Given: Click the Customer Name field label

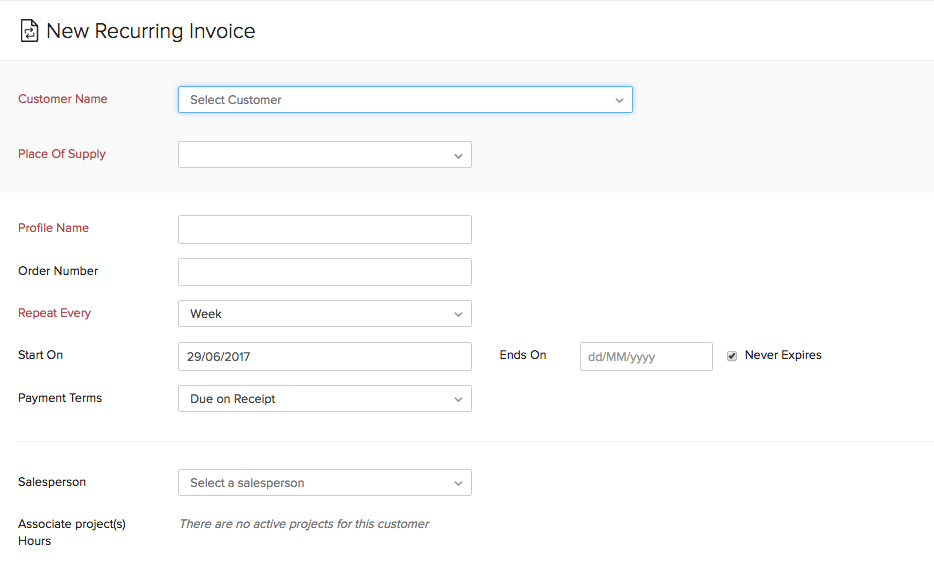Looking at the screenshot, I should pyautogui.click(x=63, y=99).
